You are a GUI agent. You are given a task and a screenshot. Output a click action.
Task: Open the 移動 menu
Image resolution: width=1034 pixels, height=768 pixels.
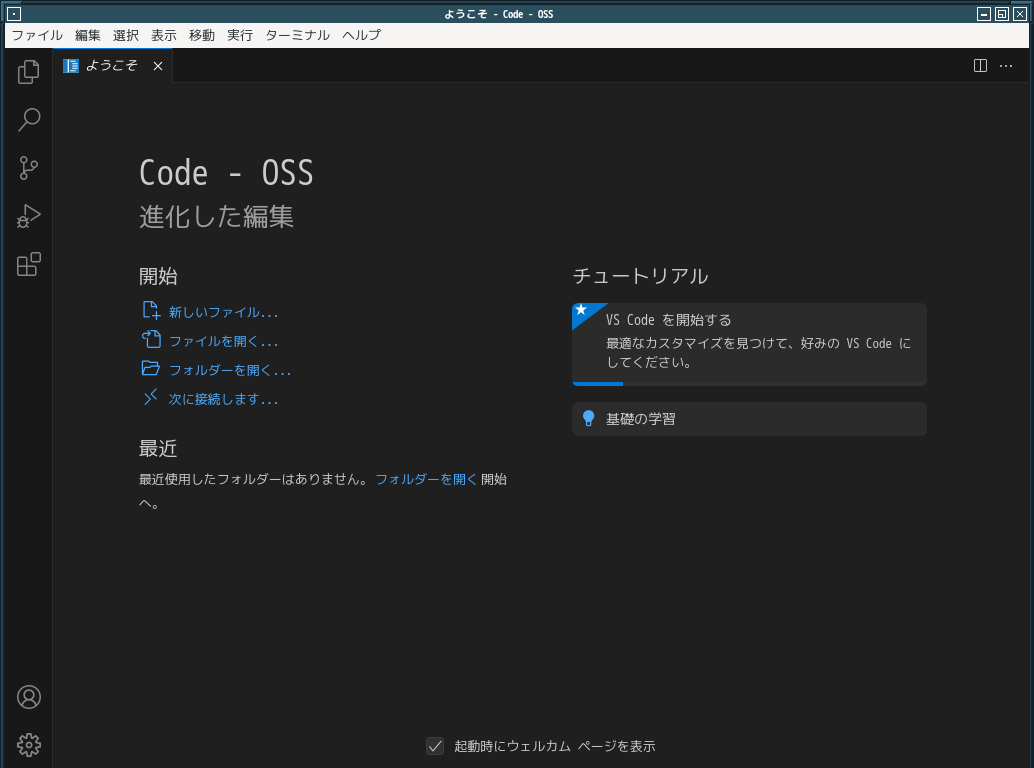pyautogui.click(x=202, y=35)
